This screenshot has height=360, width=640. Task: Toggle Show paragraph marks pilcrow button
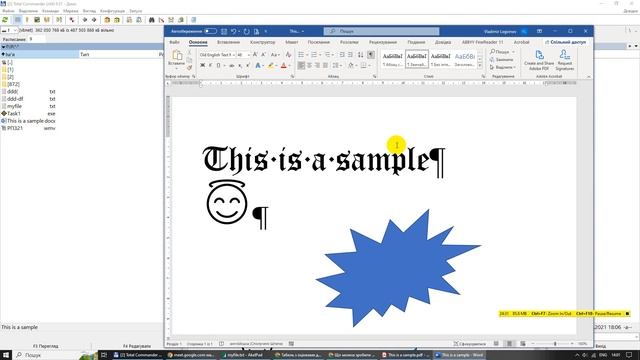(x=371, y=55)
